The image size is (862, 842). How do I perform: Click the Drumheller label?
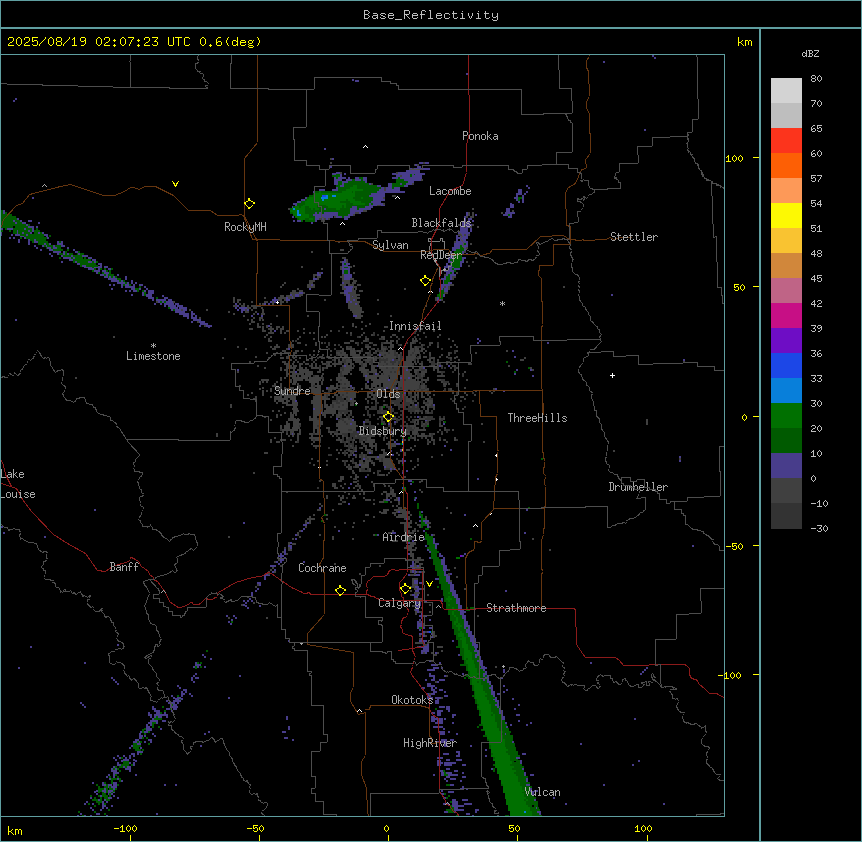(x=638, y=487)
